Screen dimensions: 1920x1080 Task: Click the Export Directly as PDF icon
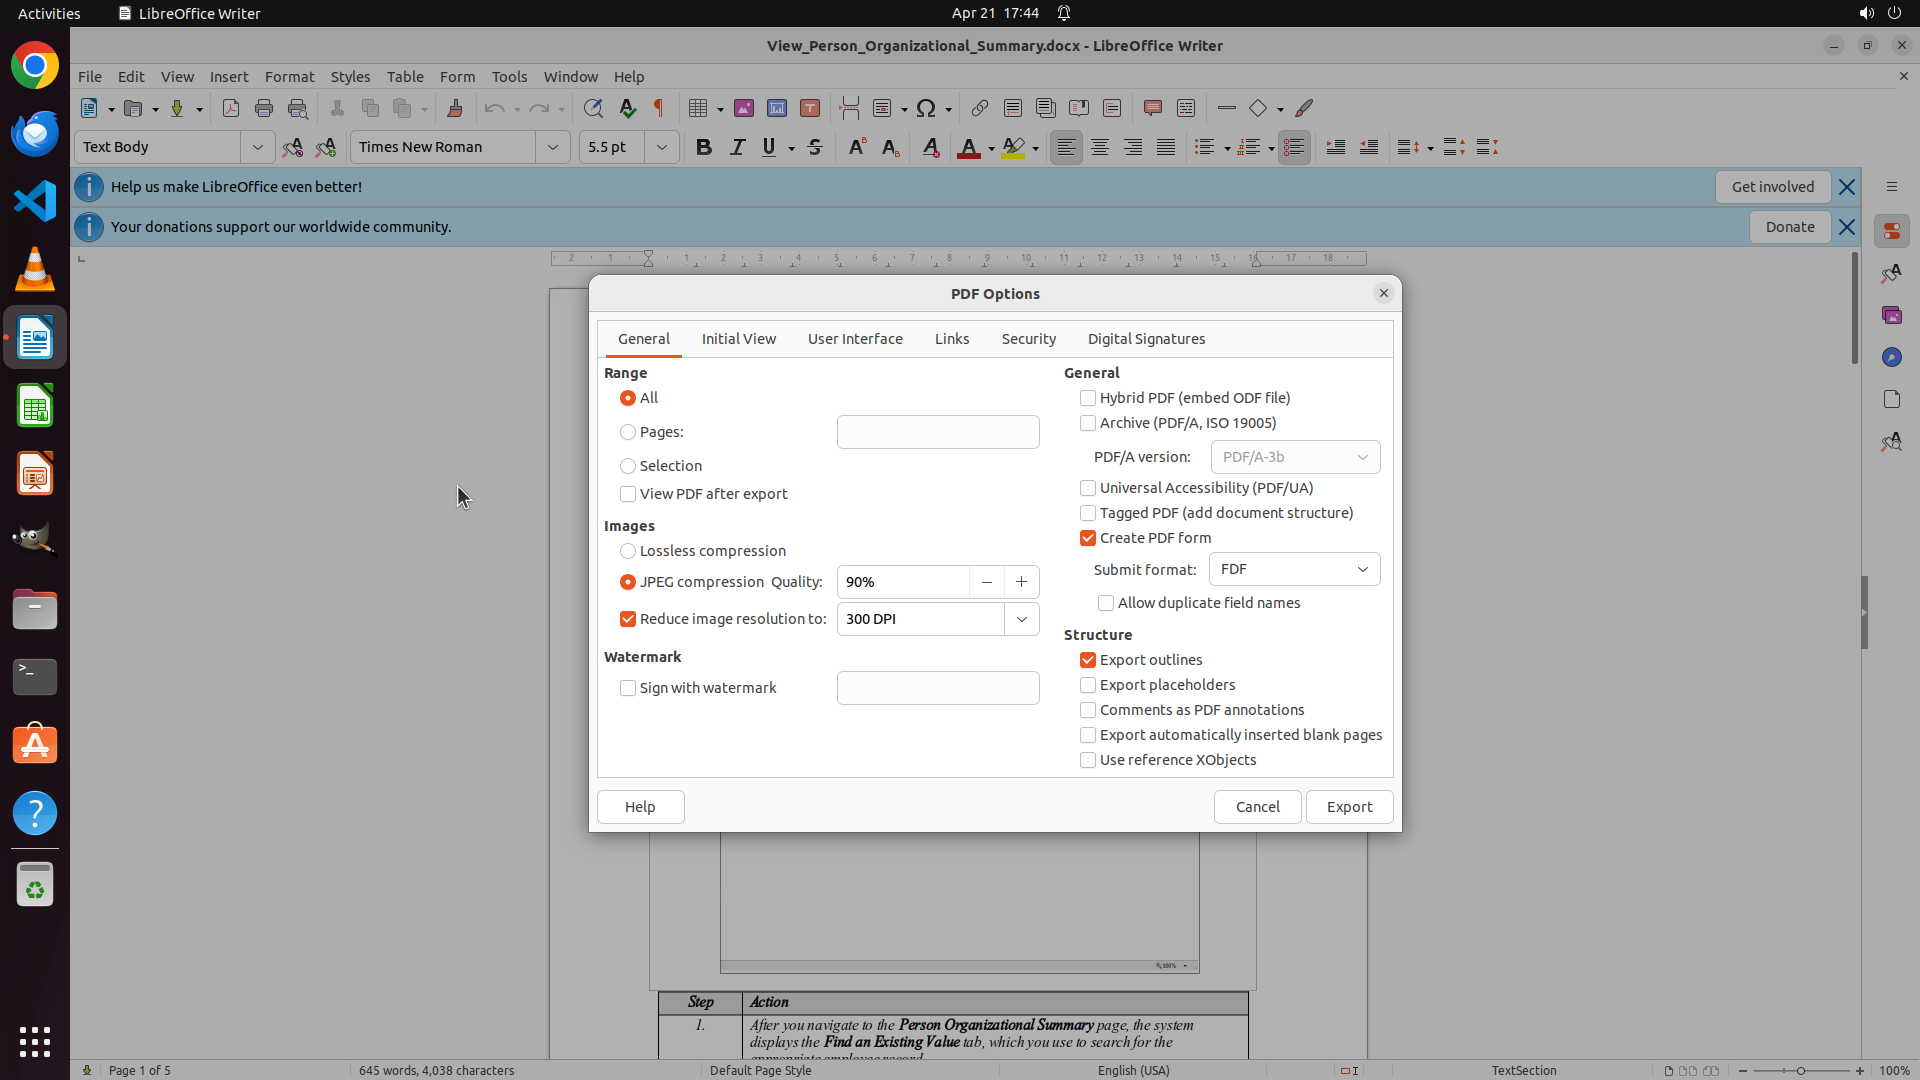click(x=231, y=108)
